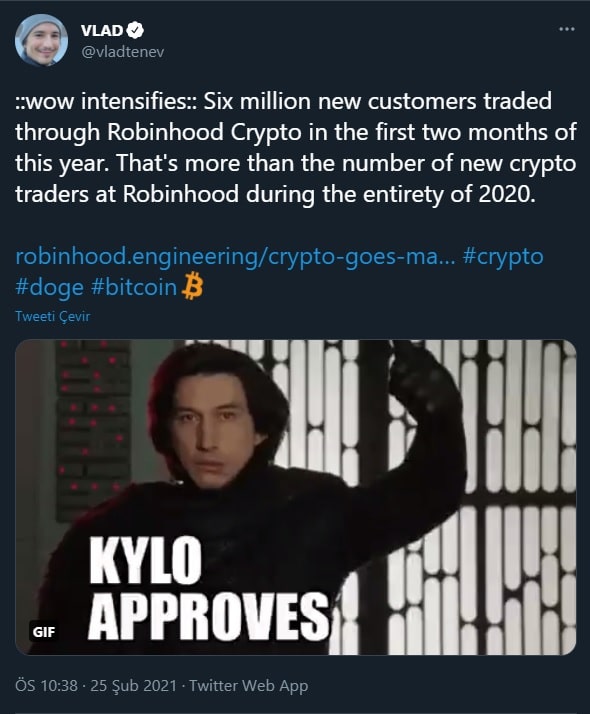The height and width of the screenshot is (714, 590).
Task: Select the #crypto hashtag
Action: coord(503,257)
